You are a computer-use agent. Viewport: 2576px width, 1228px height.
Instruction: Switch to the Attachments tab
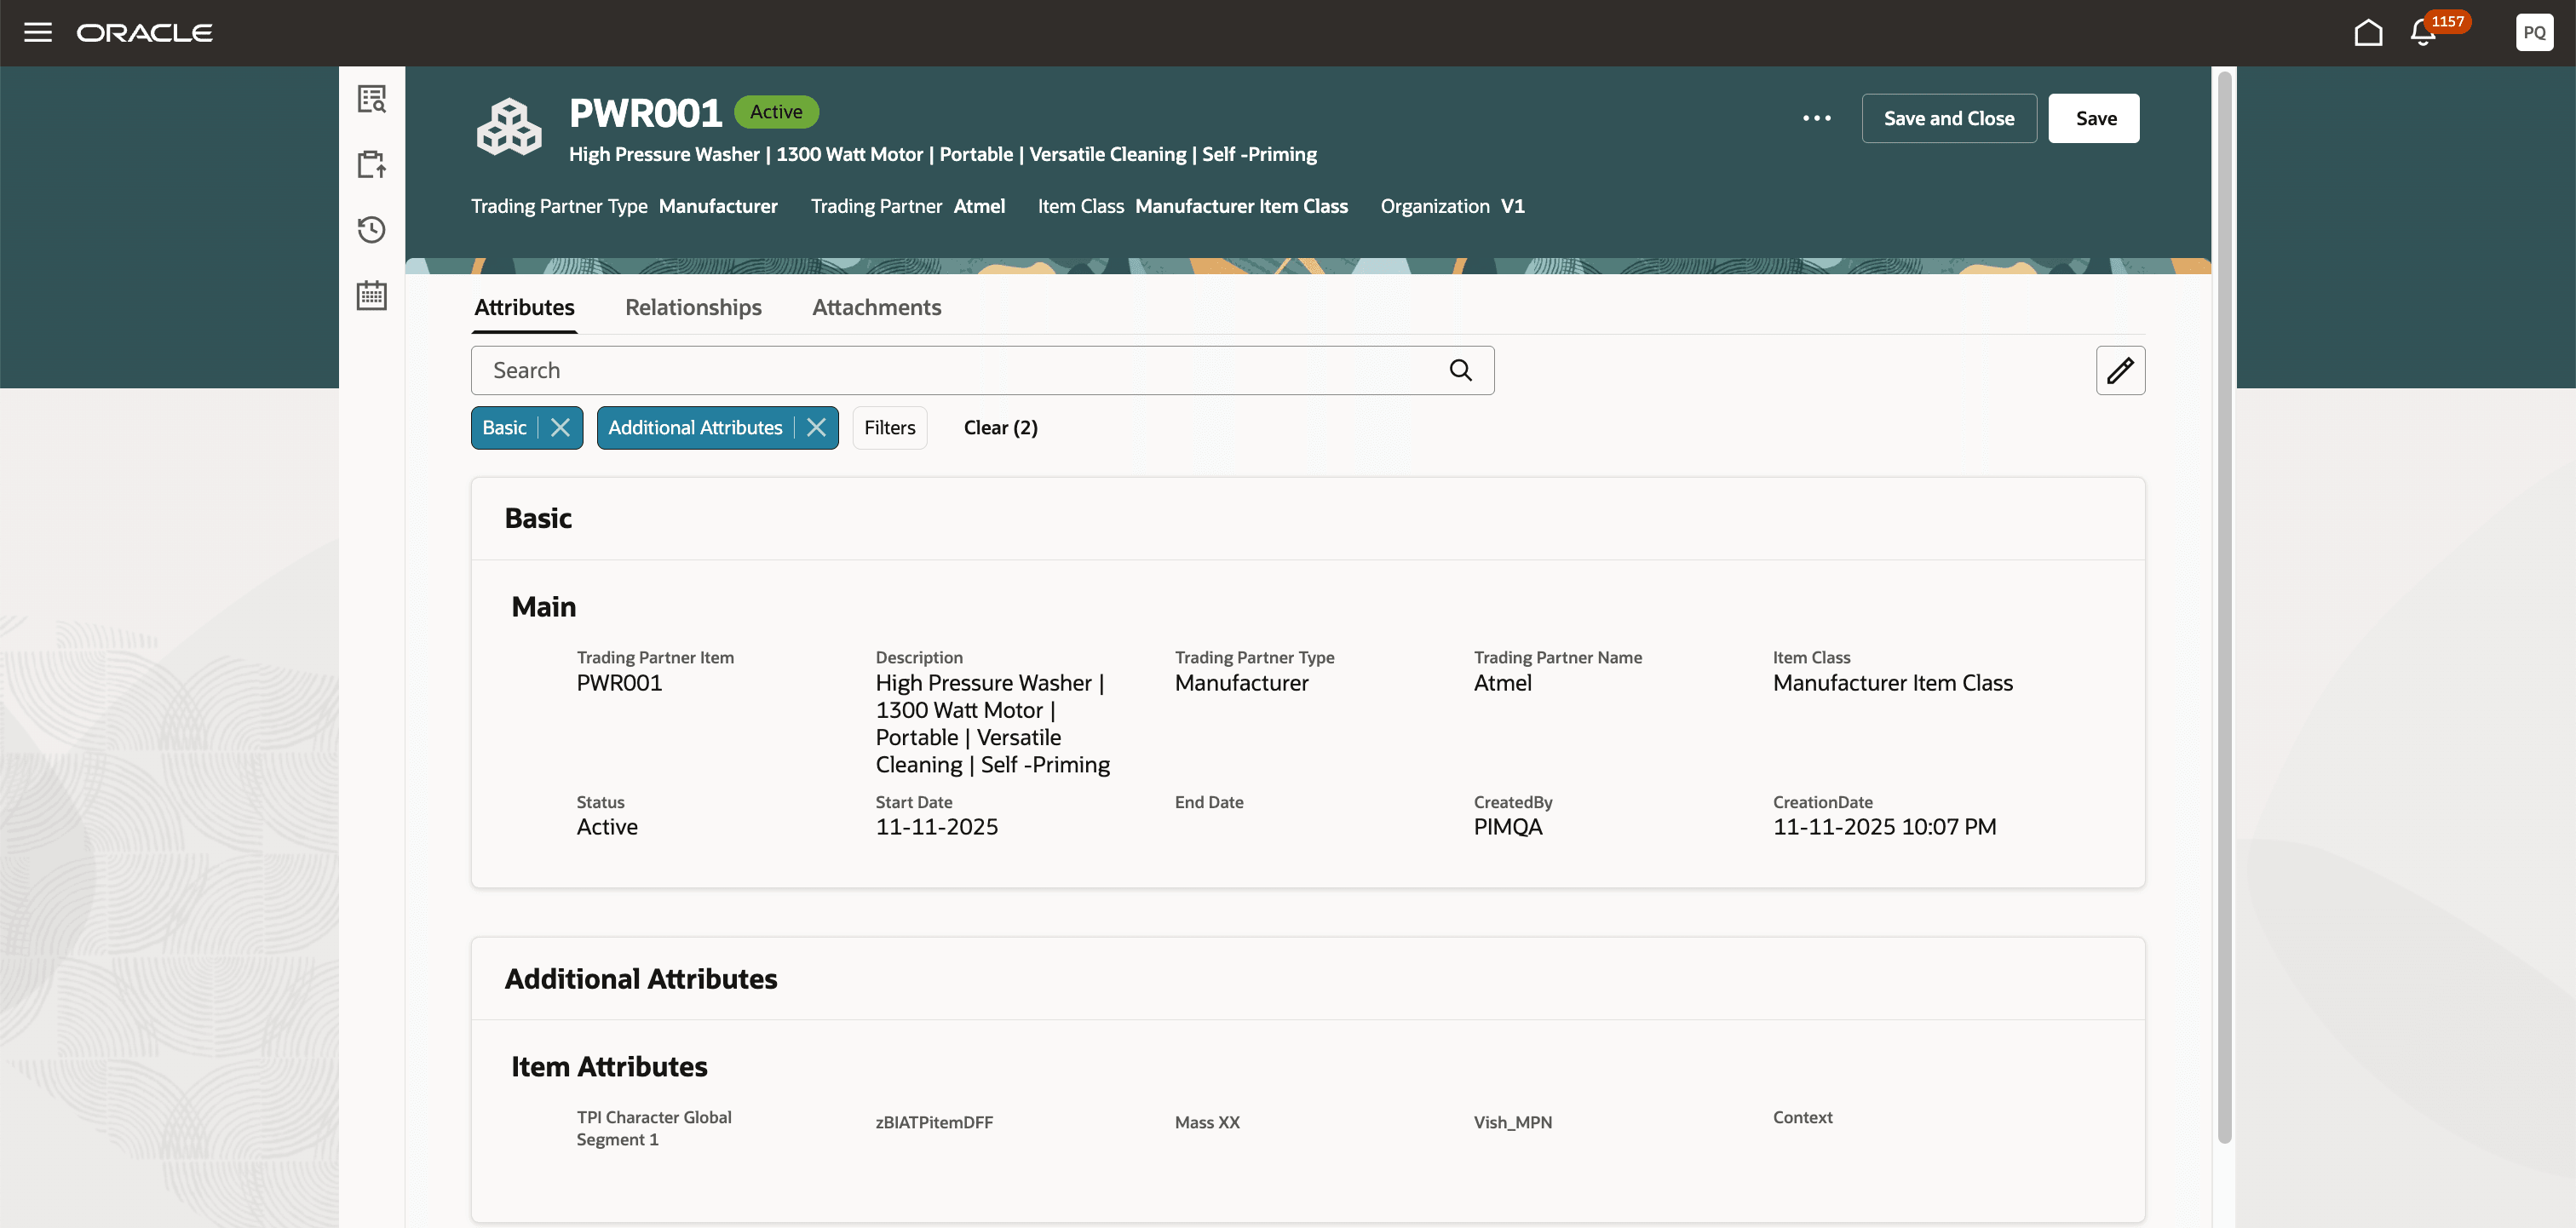pyautogui.click(x=876, y=307)
